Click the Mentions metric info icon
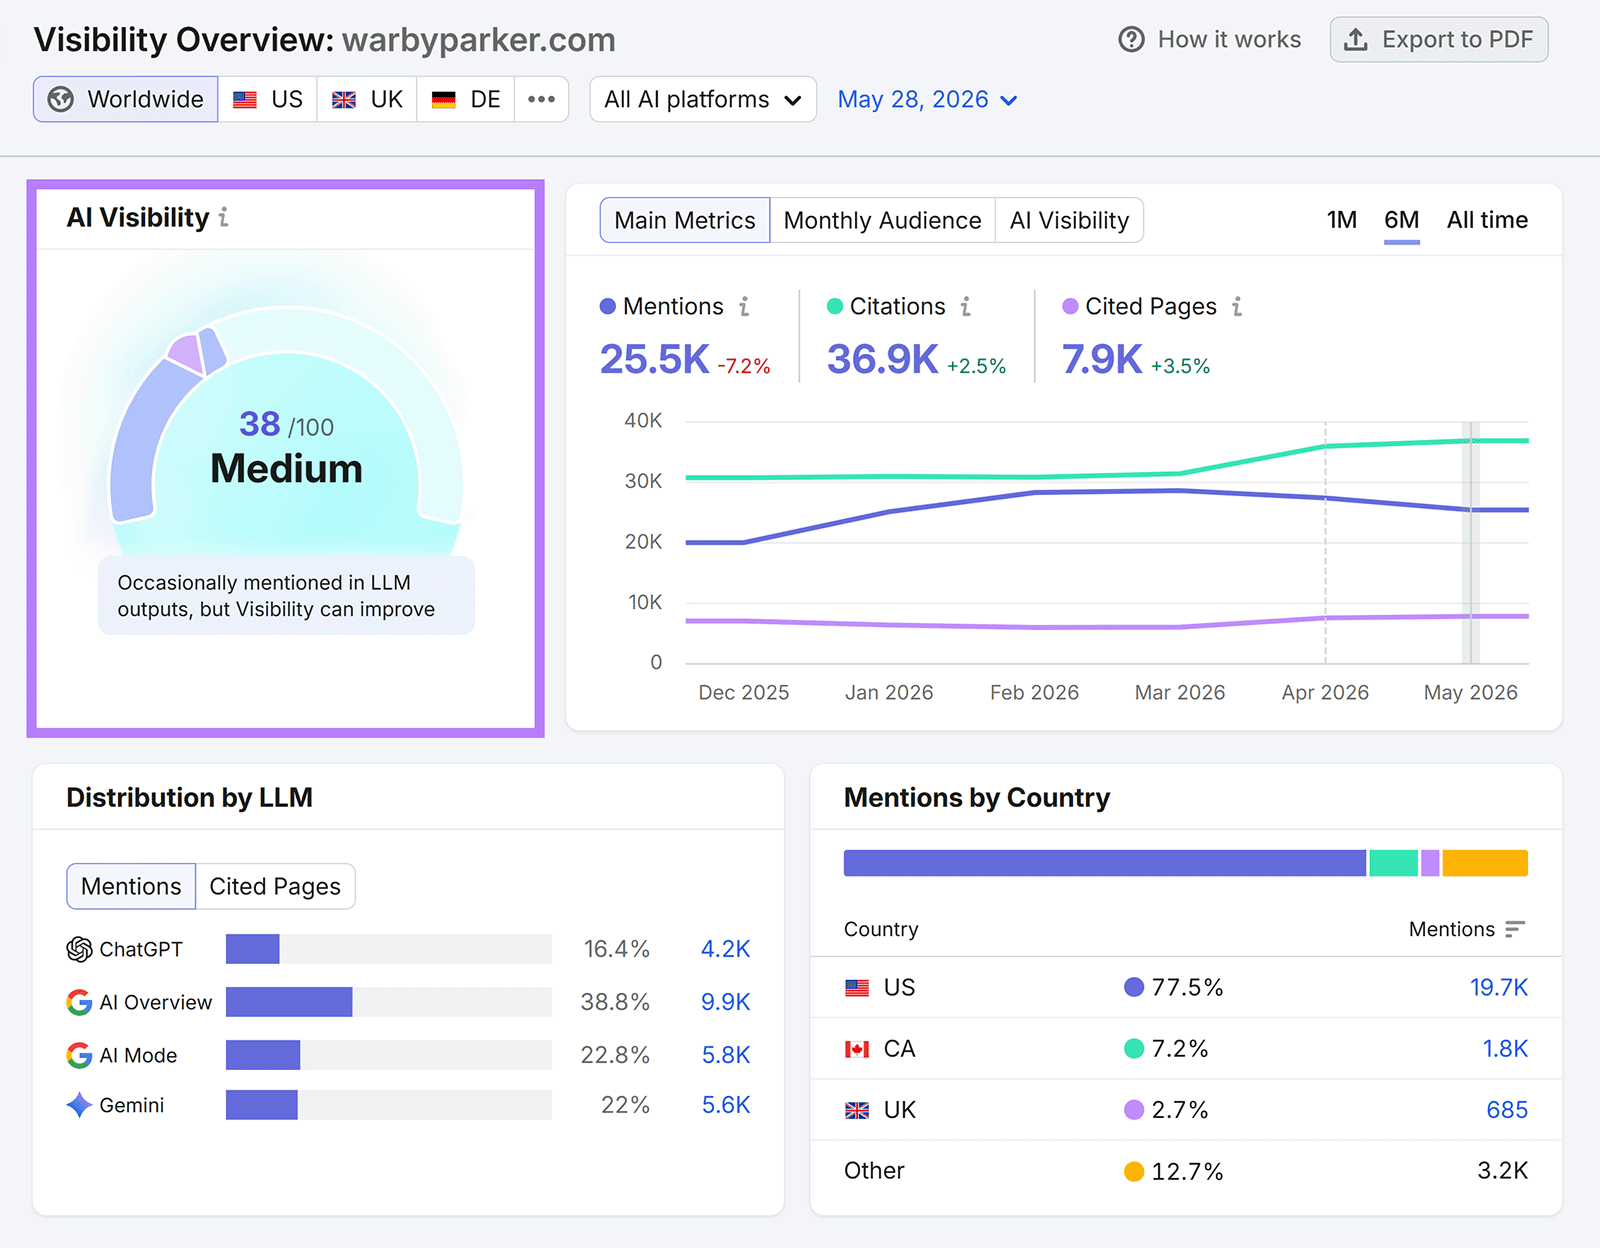This screenshot has height=1248, width=1600. [744, 307]
